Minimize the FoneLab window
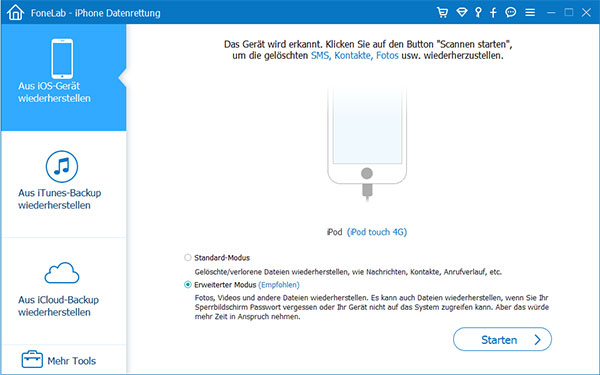 click(x=551, y=13)
